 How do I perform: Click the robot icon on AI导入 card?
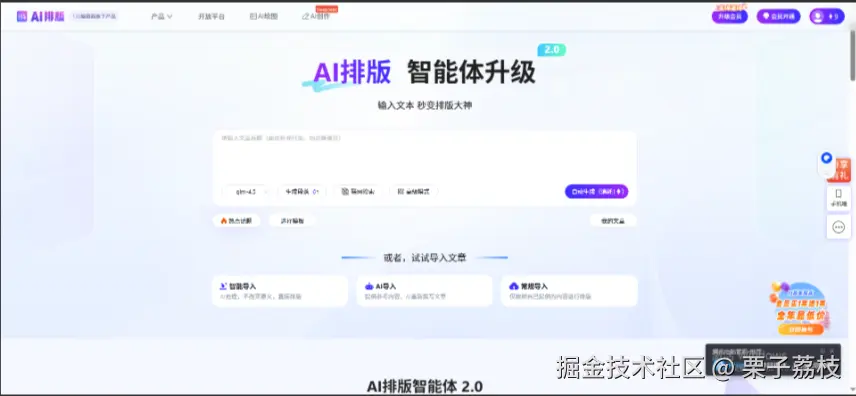click(x=369, y=286)
